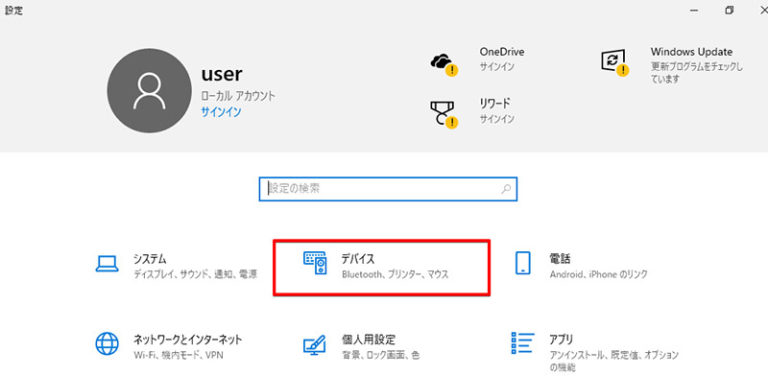Click the '更新プログラムをチェックしています' status text
Screen dimensions: 768x376
pos(696,72)
